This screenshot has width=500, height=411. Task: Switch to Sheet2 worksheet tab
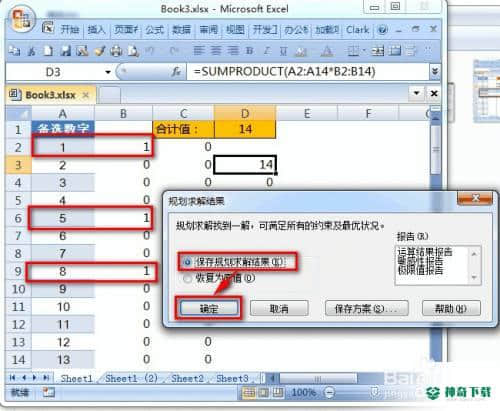tap(187, 378)
